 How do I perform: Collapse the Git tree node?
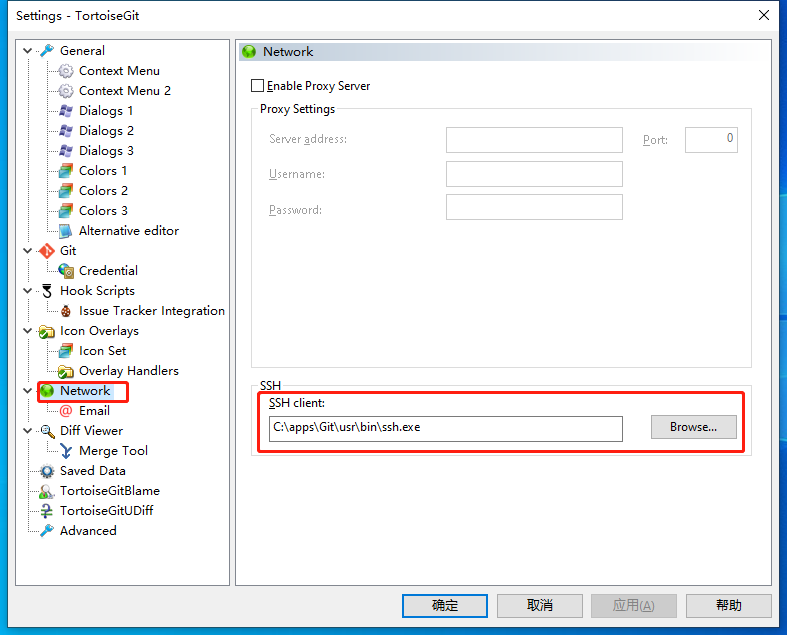[x=28, y=250]
